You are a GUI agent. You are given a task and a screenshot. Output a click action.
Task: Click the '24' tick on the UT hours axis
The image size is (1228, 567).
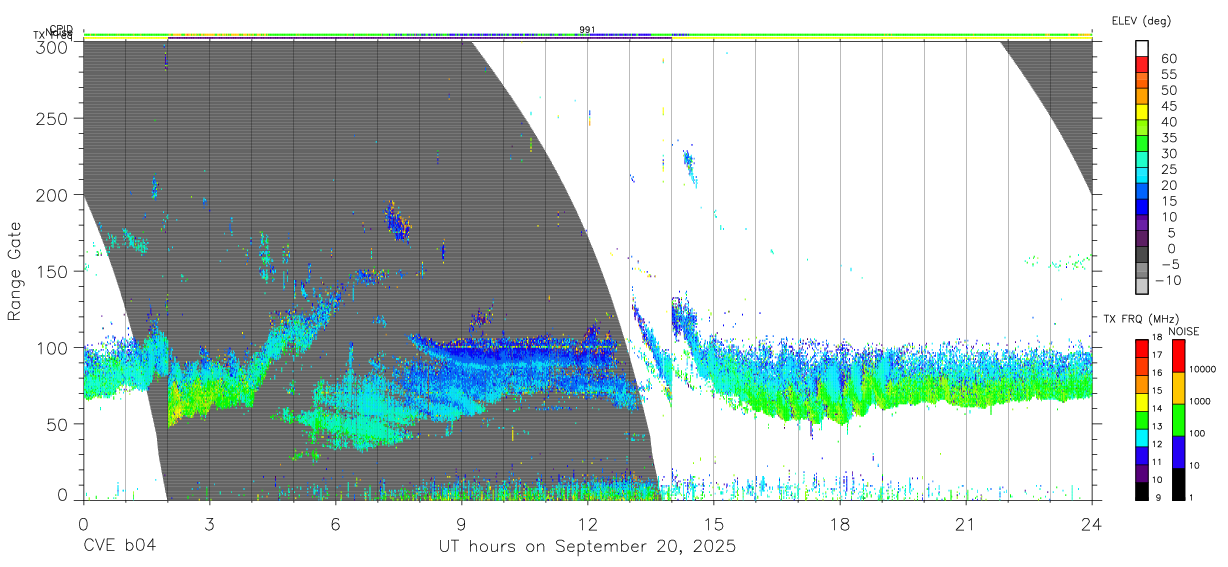(x=1091, y=524)
